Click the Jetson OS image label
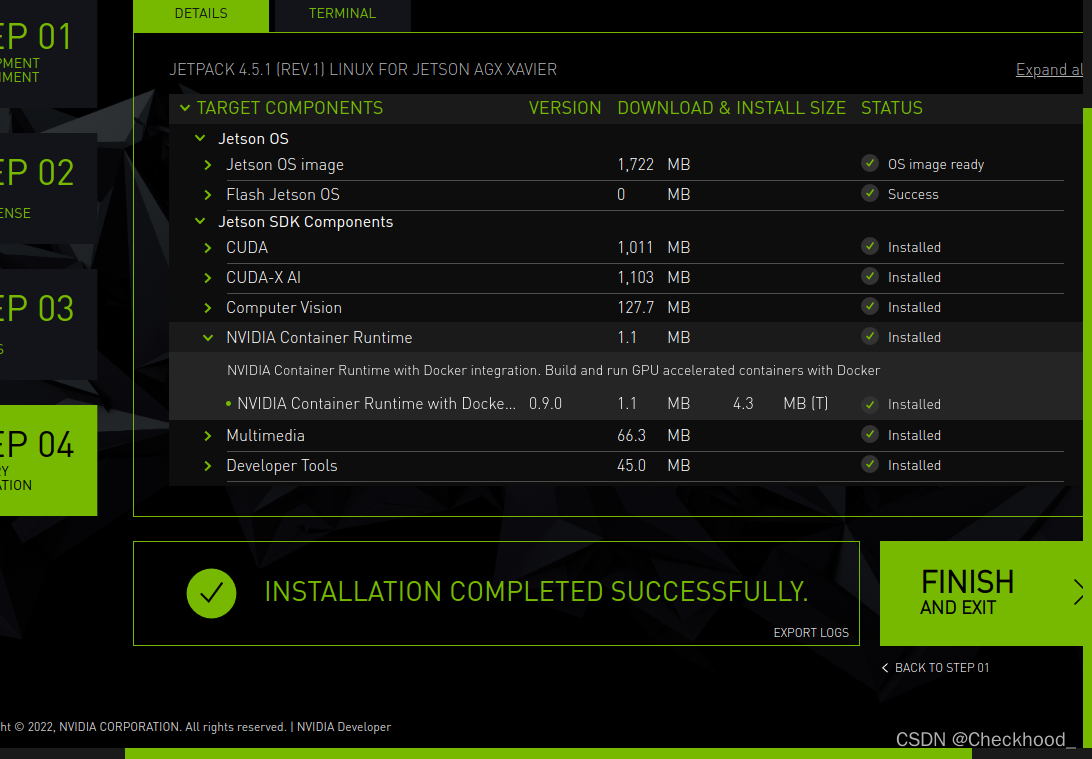1092x759 pixels. 285,165
